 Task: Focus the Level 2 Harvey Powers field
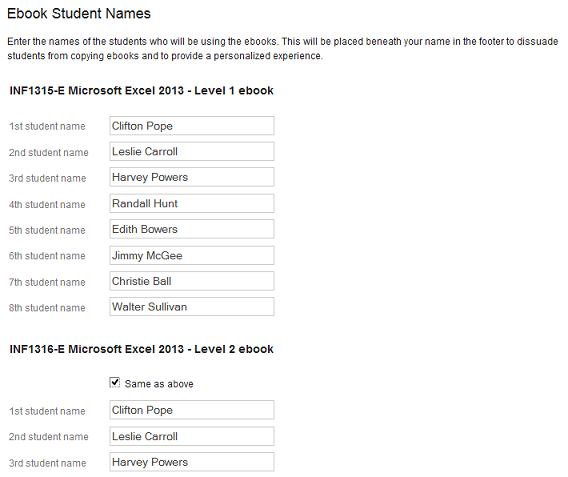pos(192,462)
